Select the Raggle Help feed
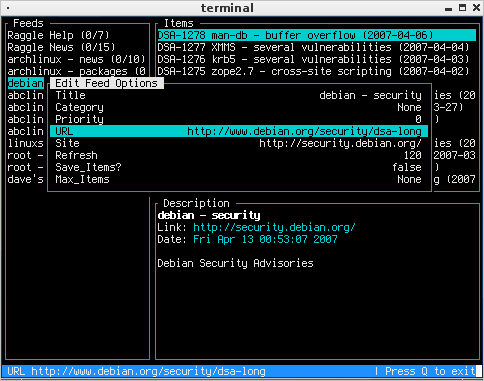 58,35
